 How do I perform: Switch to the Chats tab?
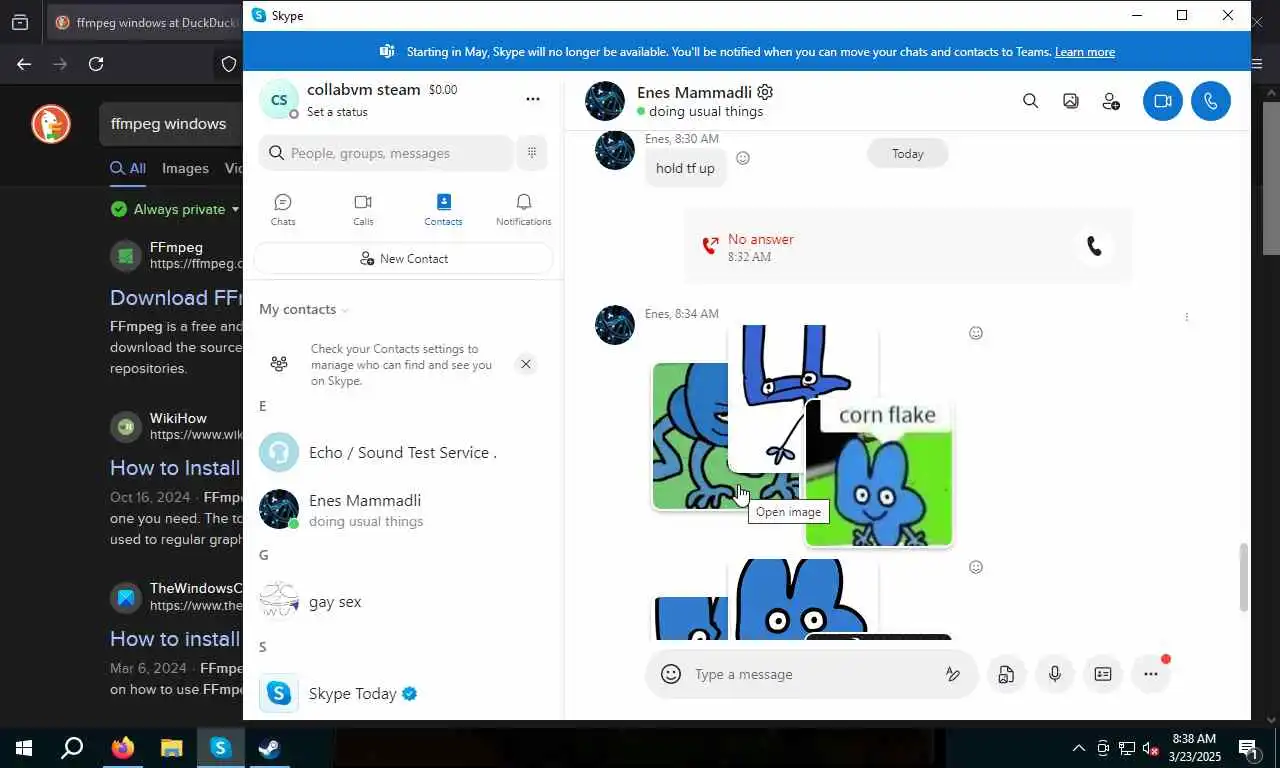point(283,209)
